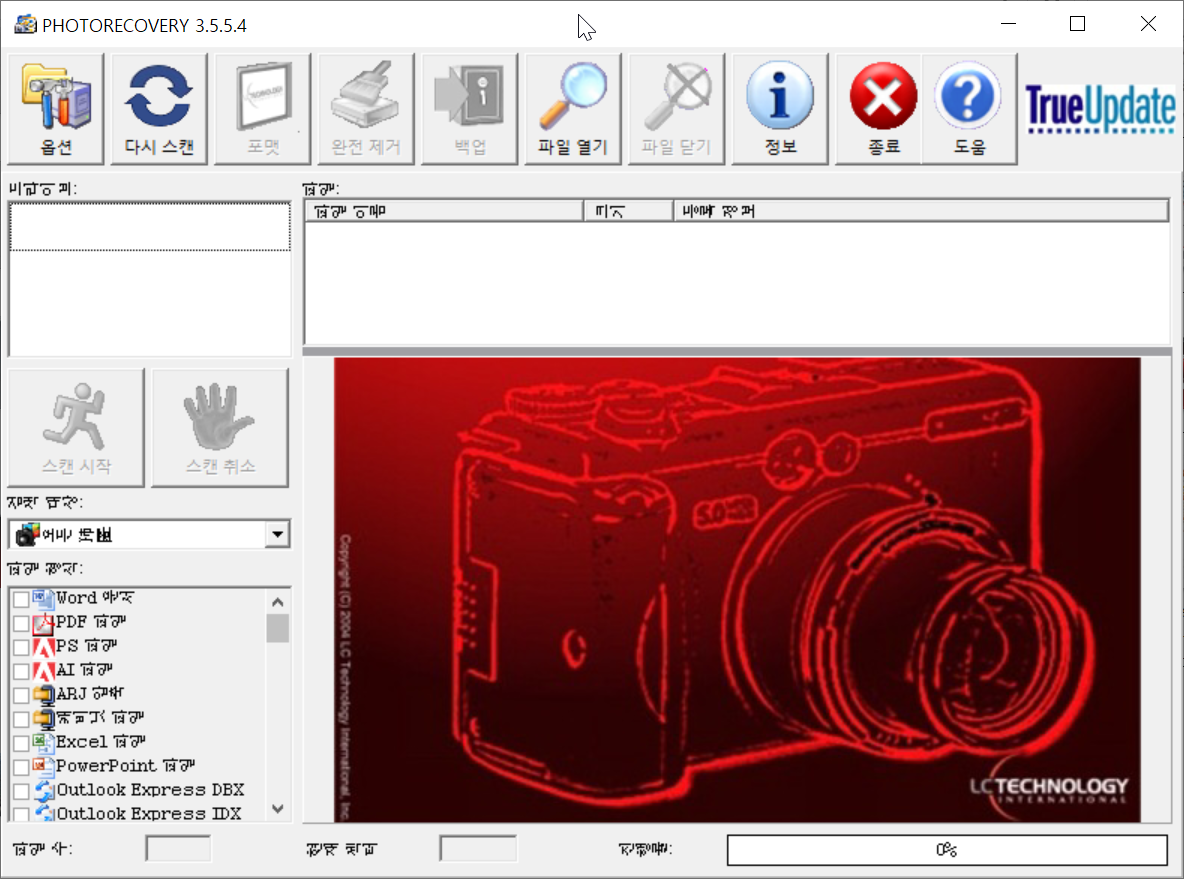1184x879 pixels.
Task: Click the Outlook Express IDX icon
Action: 44,813
